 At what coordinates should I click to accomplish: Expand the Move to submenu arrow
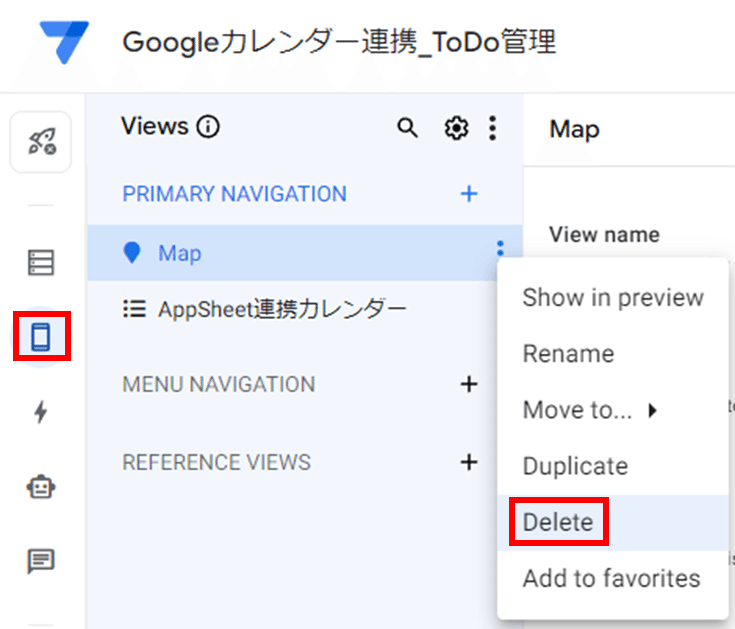[652, 411]
